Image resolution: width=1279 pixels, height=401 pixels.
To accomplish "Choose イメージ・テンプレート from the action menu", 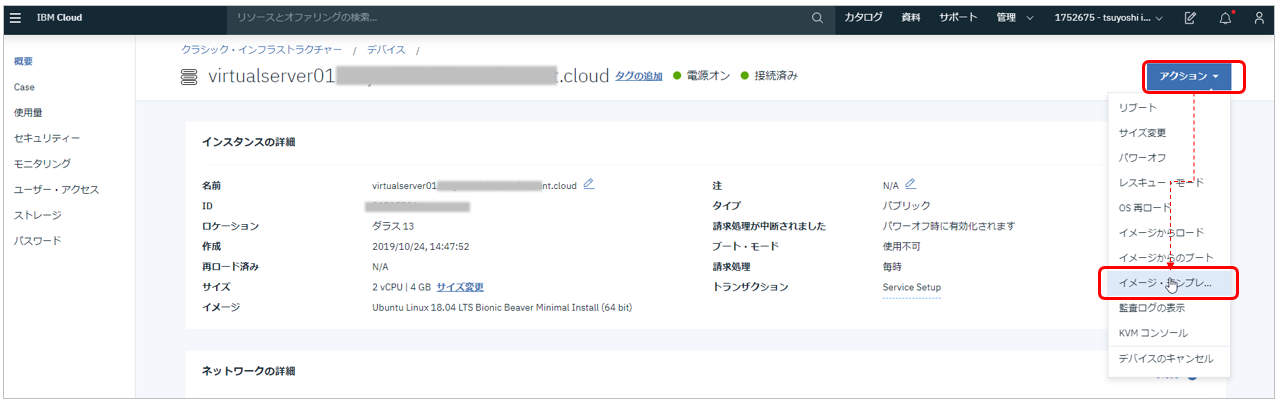I will click(x=1169, y=283).
